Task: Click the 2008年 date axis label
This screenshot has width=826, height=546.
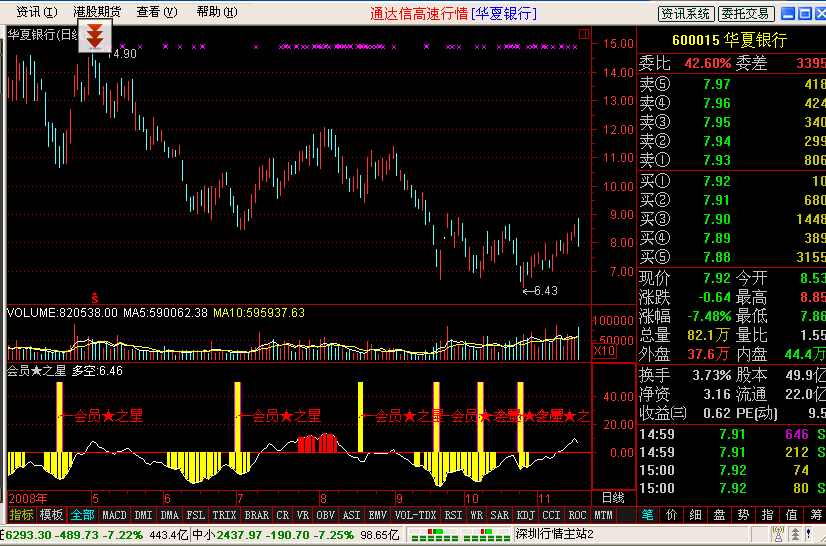Action: [28, 498]
